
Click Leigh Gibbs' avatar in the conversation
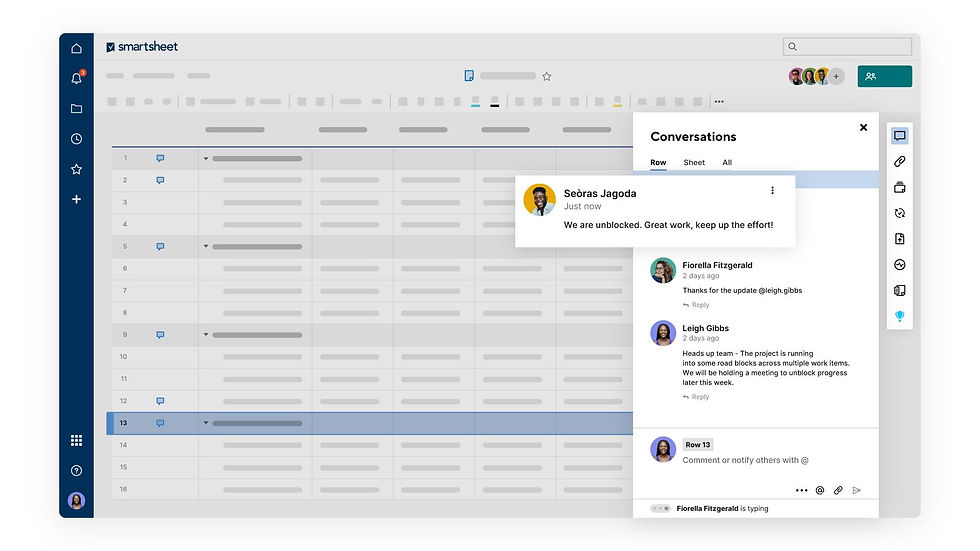tap(662, 333)
